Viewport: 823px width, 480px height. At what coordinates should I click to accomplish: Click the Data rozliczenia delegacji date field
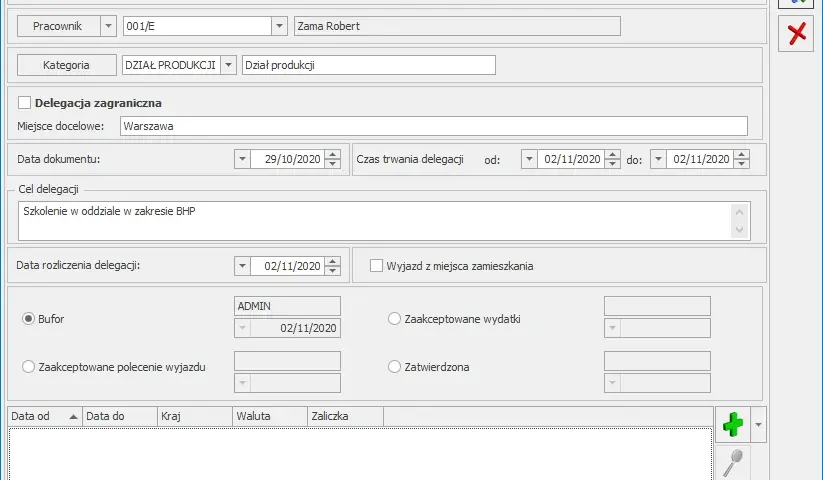[x=288, y=266]
